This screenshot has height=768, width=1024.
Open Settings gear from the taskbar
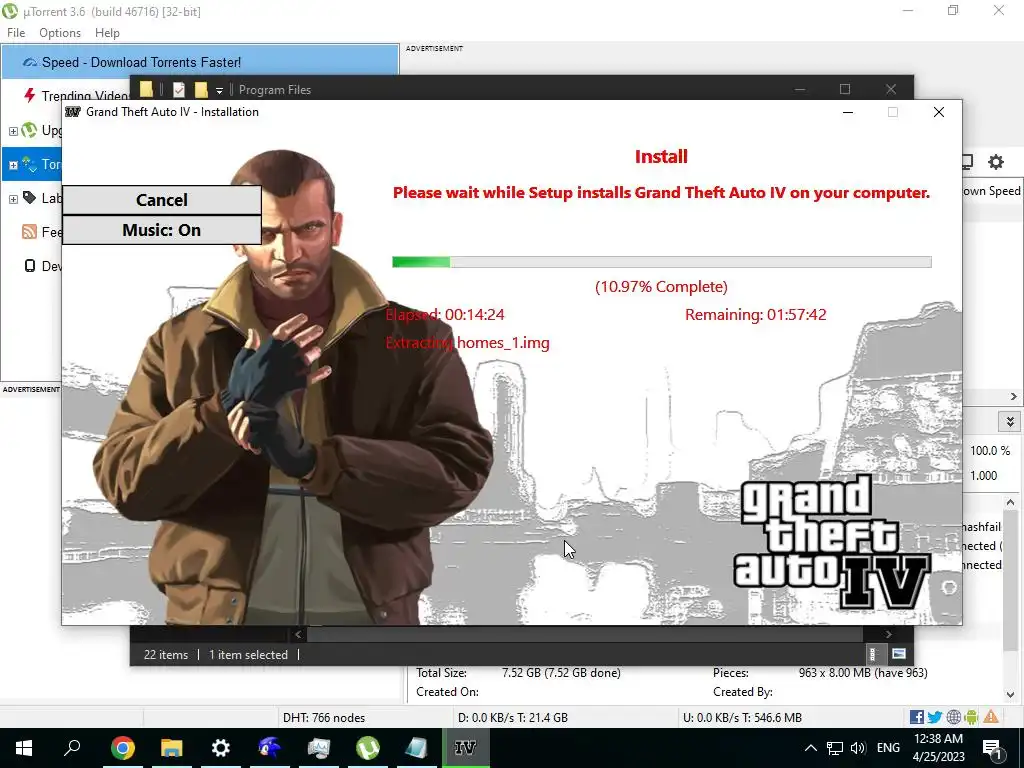(x=221, y=748)
